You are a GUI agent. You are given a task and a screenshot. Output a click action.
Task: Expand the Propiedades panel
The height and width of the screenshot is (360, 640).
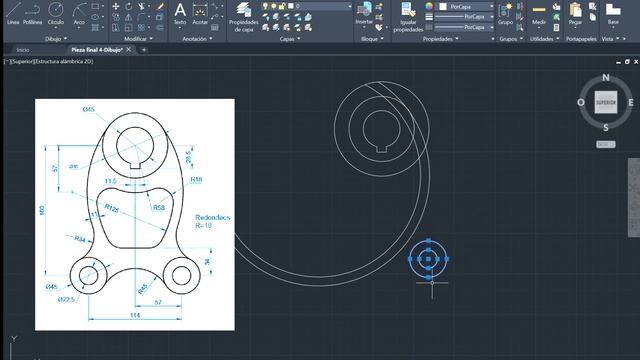(440, 39)
